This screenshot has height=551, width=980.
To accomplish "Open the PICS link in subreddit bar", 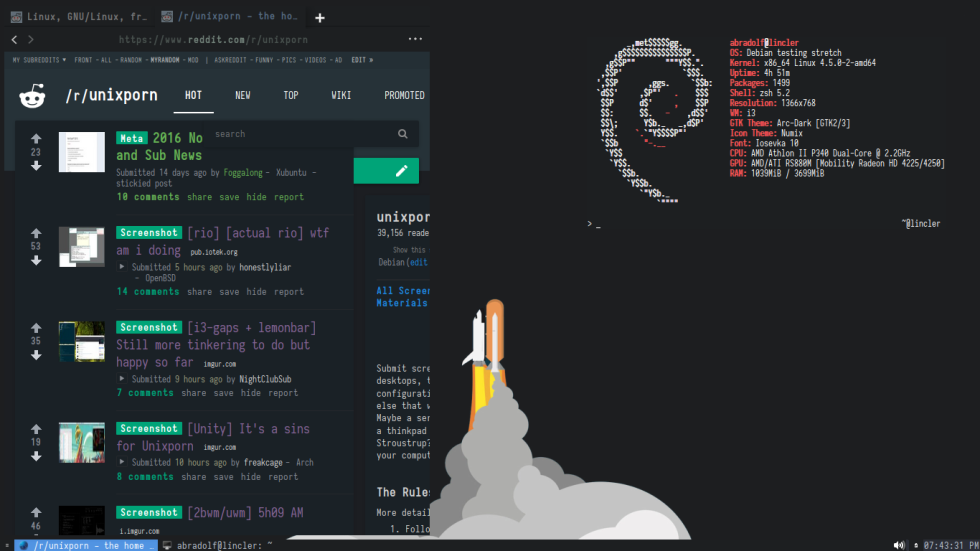I will [289, 60].
